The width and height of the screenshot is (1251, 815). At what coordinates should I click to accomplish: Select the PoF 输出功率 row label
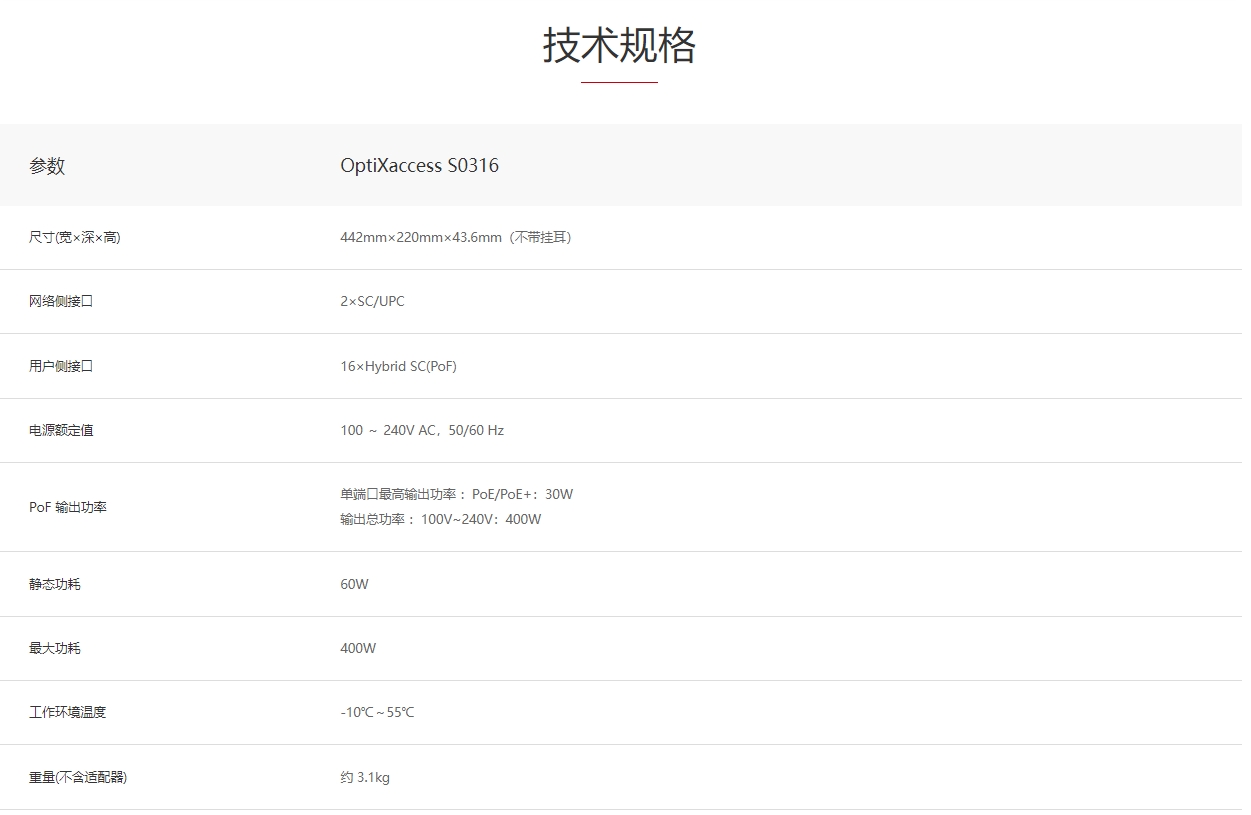pos(68,507)
